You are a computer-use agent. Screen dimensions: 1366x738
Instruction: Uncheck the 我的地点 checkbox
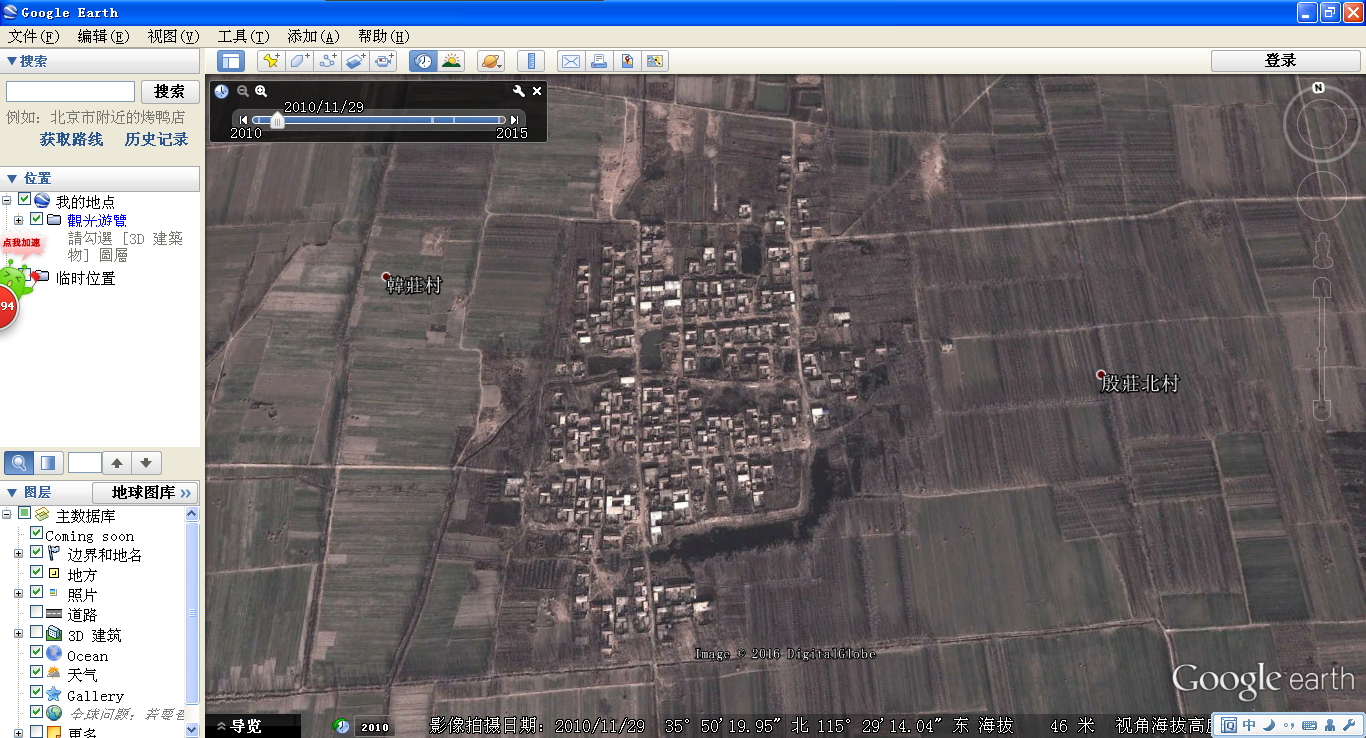25,200
